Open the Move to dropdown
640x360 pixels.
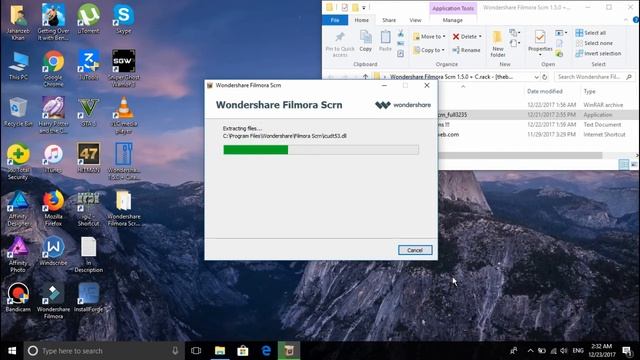429,36
